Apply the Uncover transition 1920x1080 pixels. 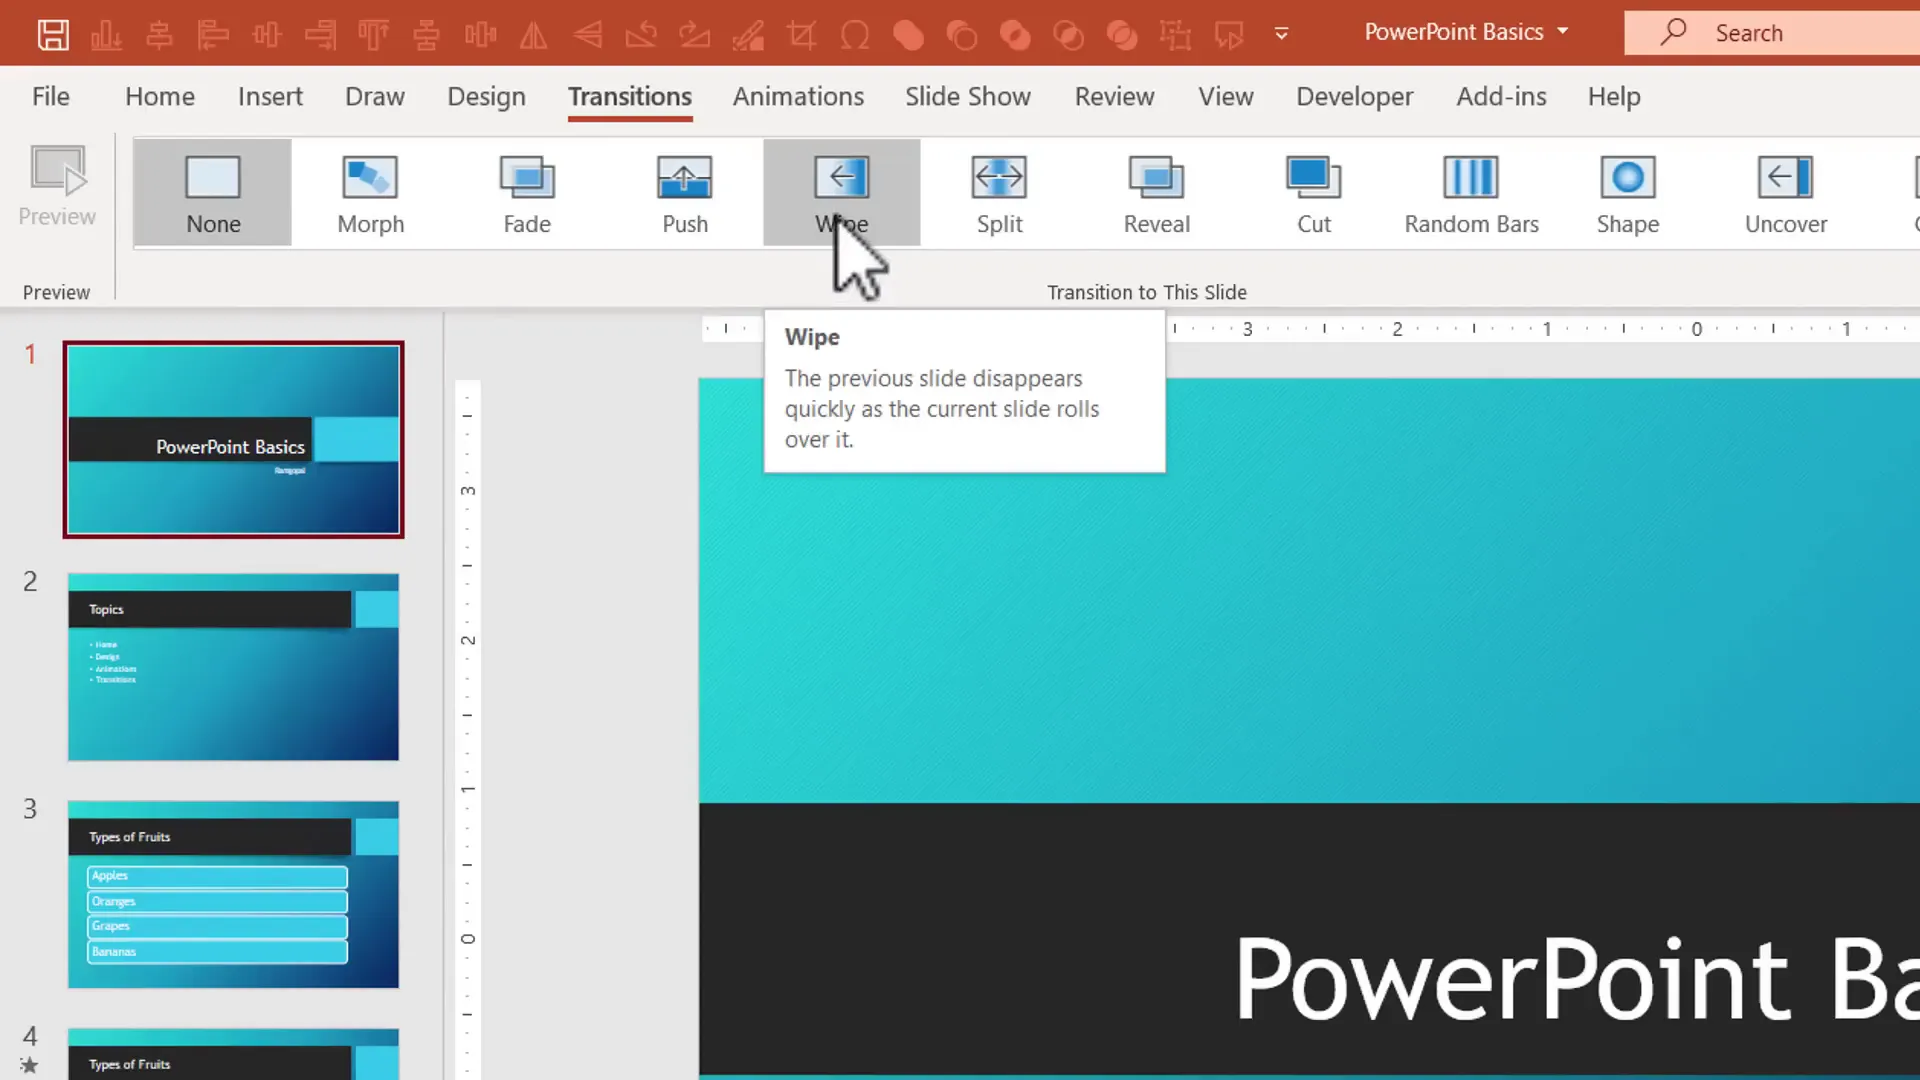1786,193
